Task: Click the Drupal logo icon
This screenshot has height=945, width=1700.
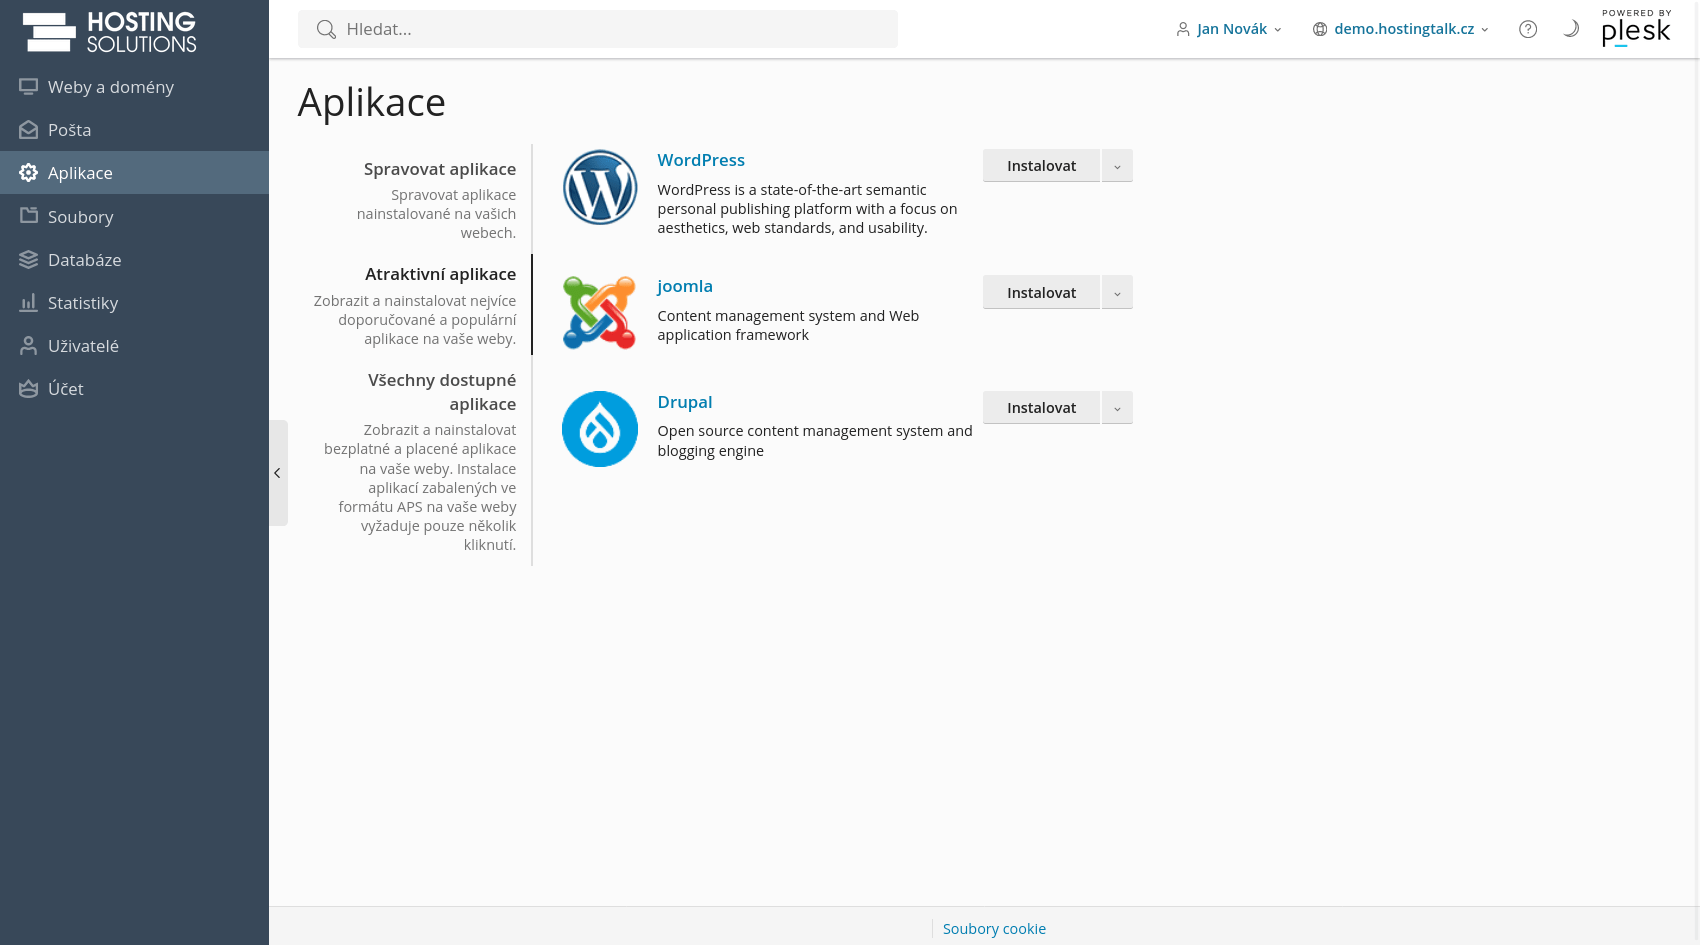Action: [x=600, y=429]
